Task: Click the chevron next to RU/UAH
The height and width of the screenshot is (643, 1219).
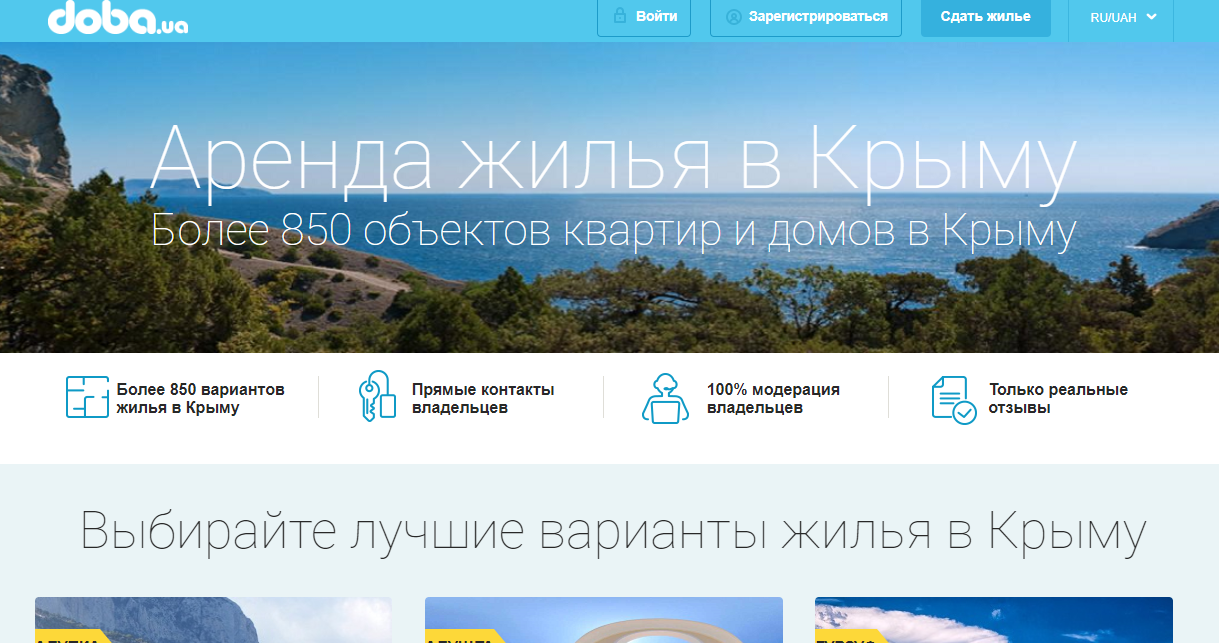Action: pos(1151,17)
